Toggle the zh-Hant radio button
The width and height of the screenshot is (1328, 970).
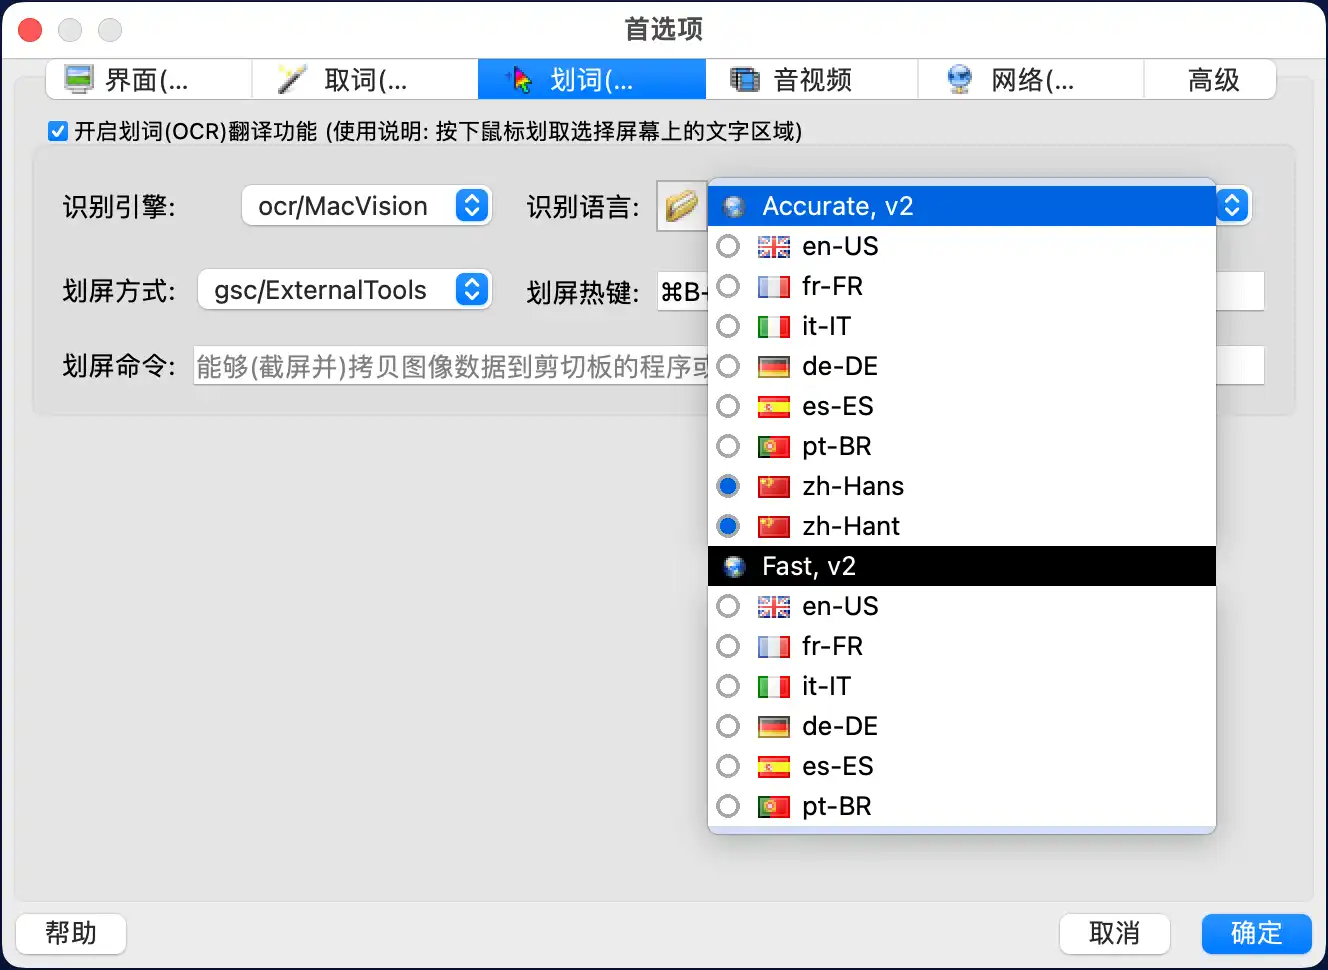click(x=728, y=526)
